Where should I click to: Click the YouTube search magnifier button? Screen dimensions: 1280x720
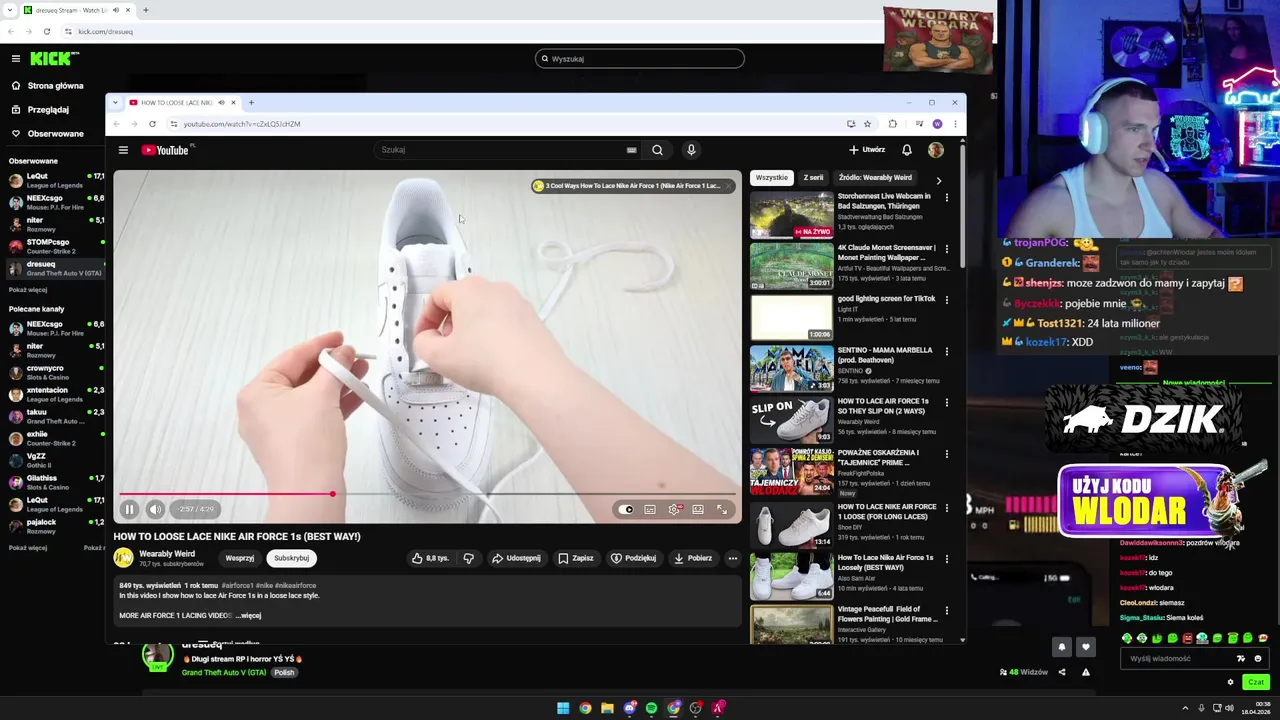click(x=657, y=150)
